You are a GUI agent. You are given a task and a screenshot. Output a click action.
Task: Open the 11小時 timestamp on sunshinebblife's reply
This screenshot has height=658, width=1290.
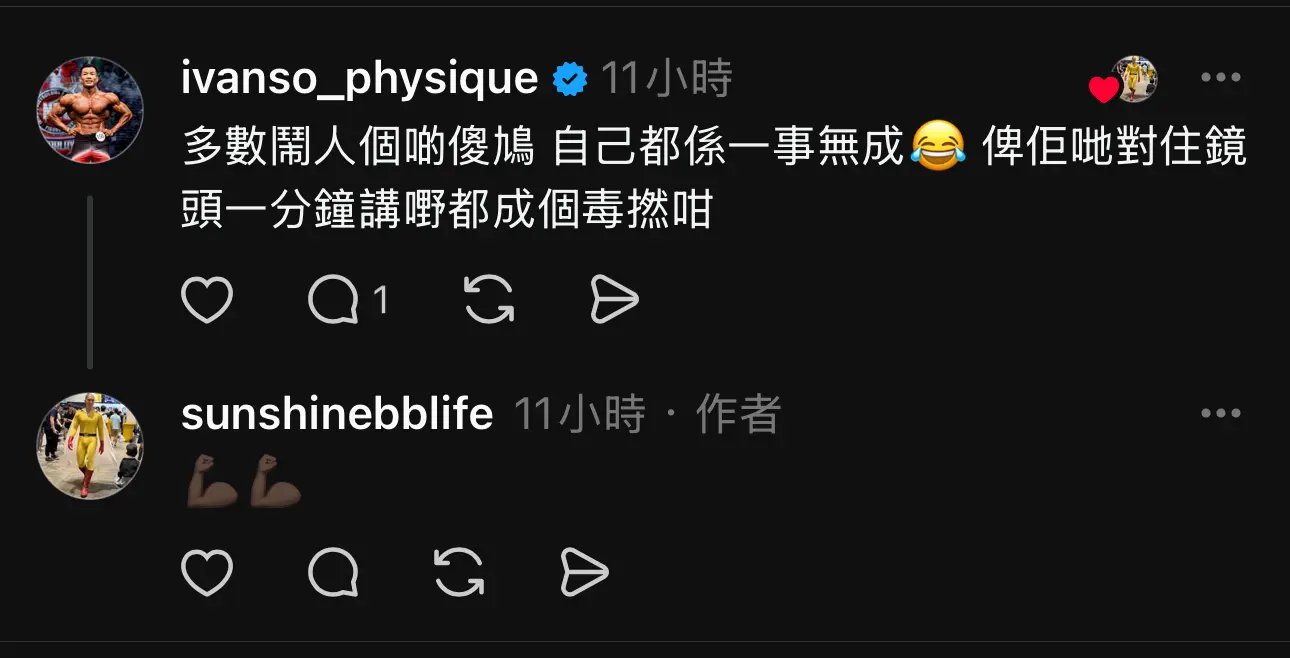coord(580,414)
